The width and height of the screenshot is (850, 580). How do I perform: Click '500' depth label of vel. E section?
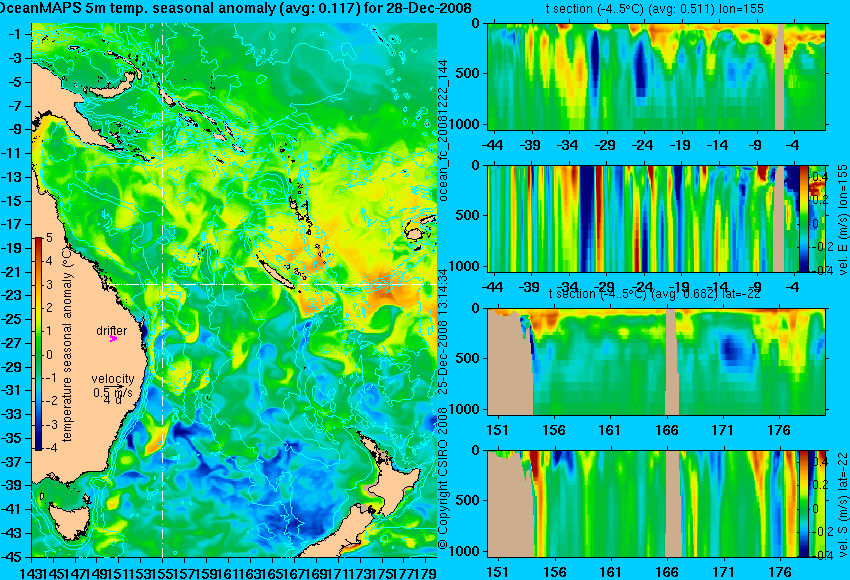coord(469,215)
